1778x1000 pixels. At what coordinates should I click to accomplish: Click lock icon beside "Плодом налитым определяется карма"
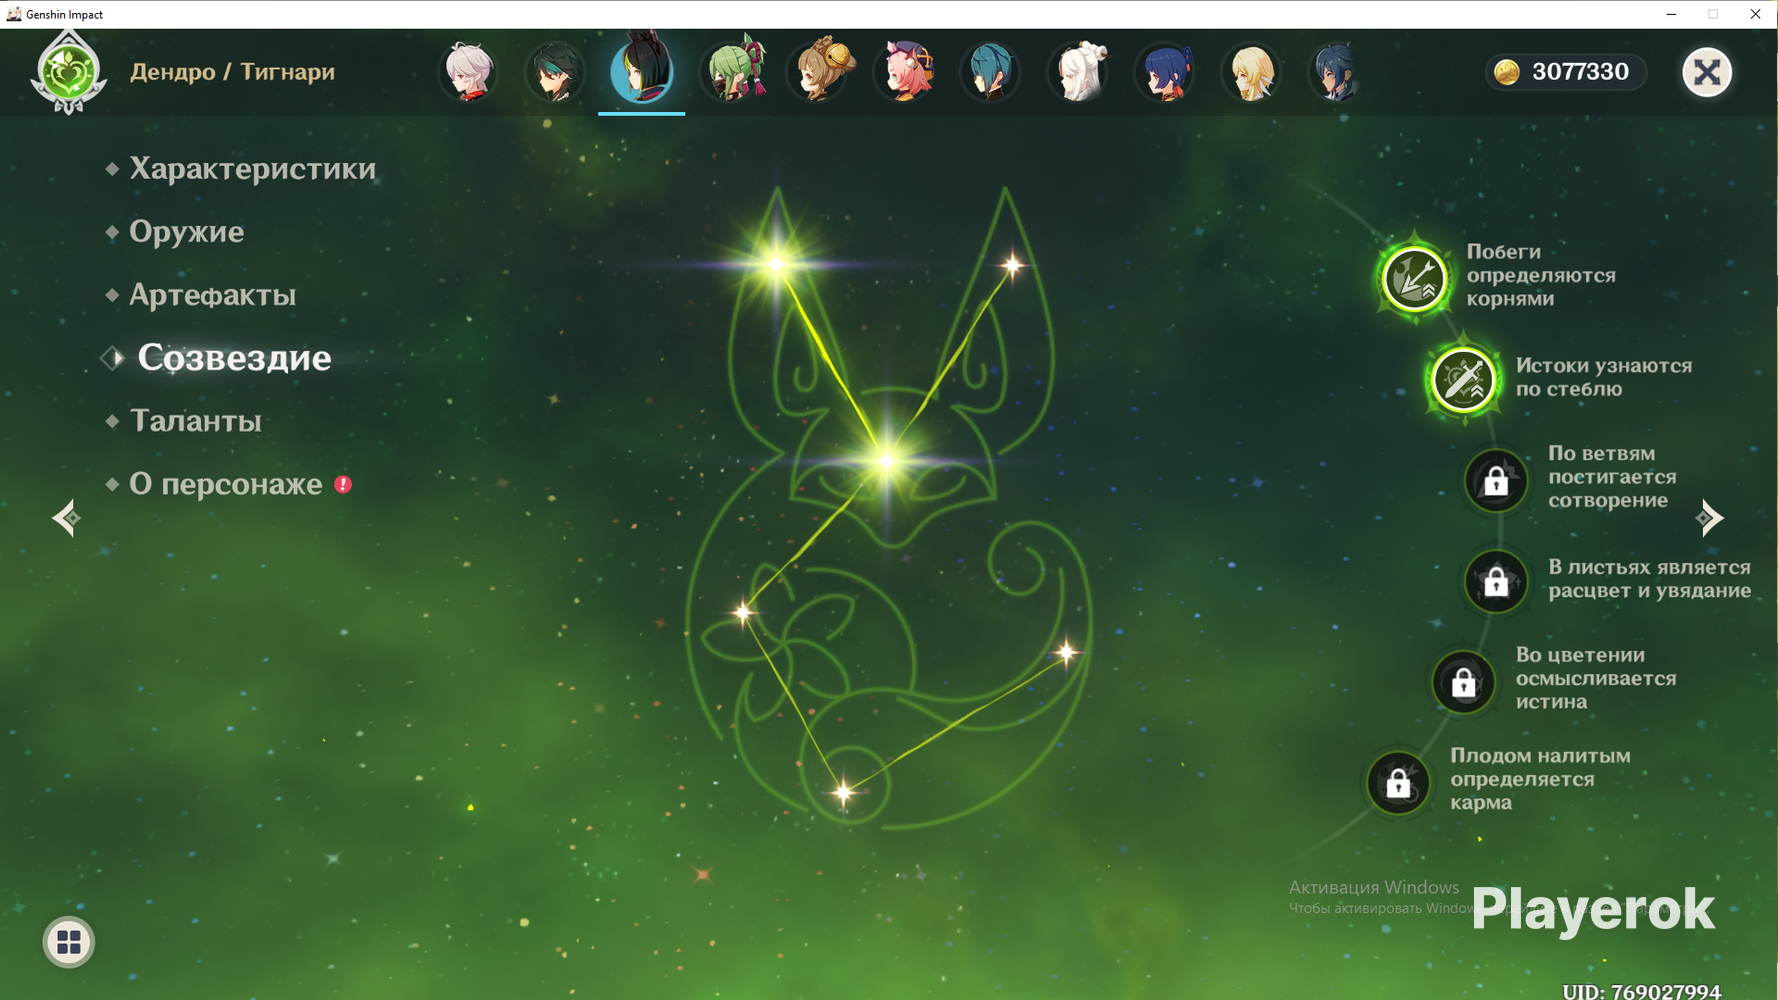(x=1398, y=783)
